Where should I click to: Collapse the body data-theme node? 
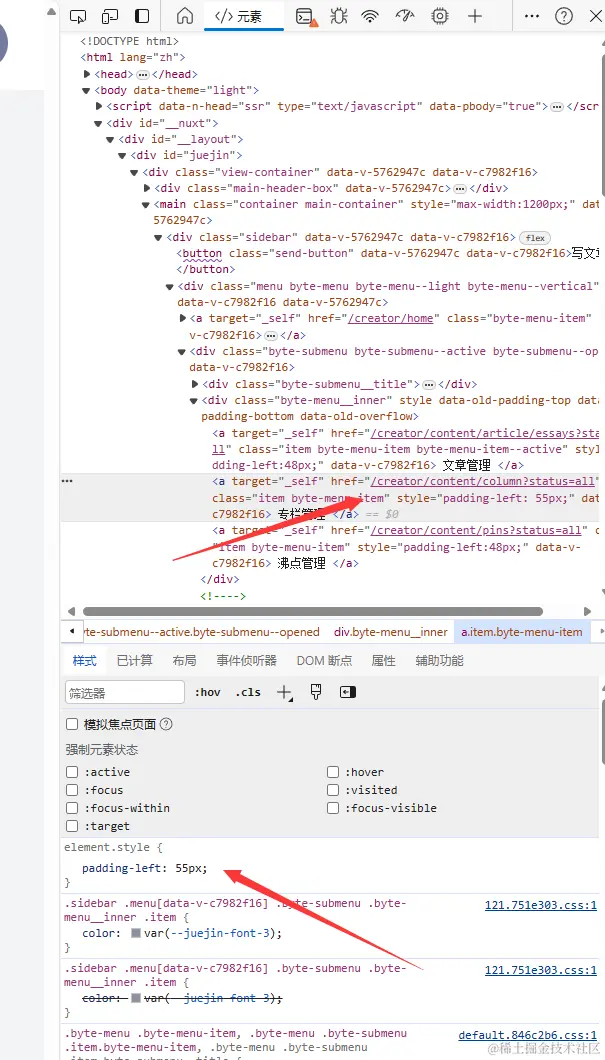pos(87,91)
